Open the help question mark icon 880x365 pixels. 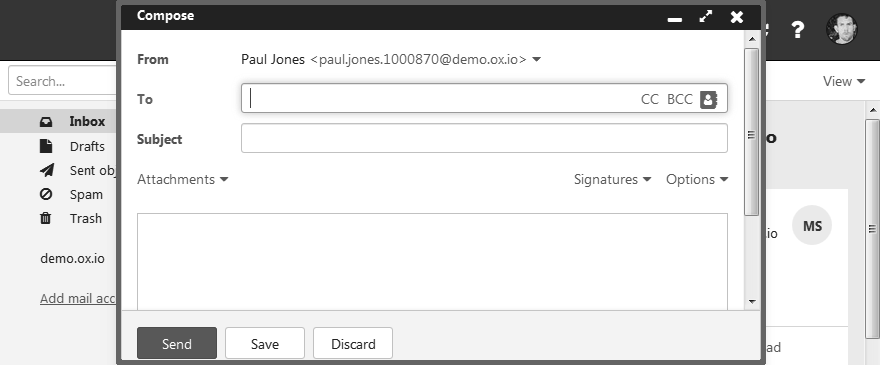click(798, 29)
